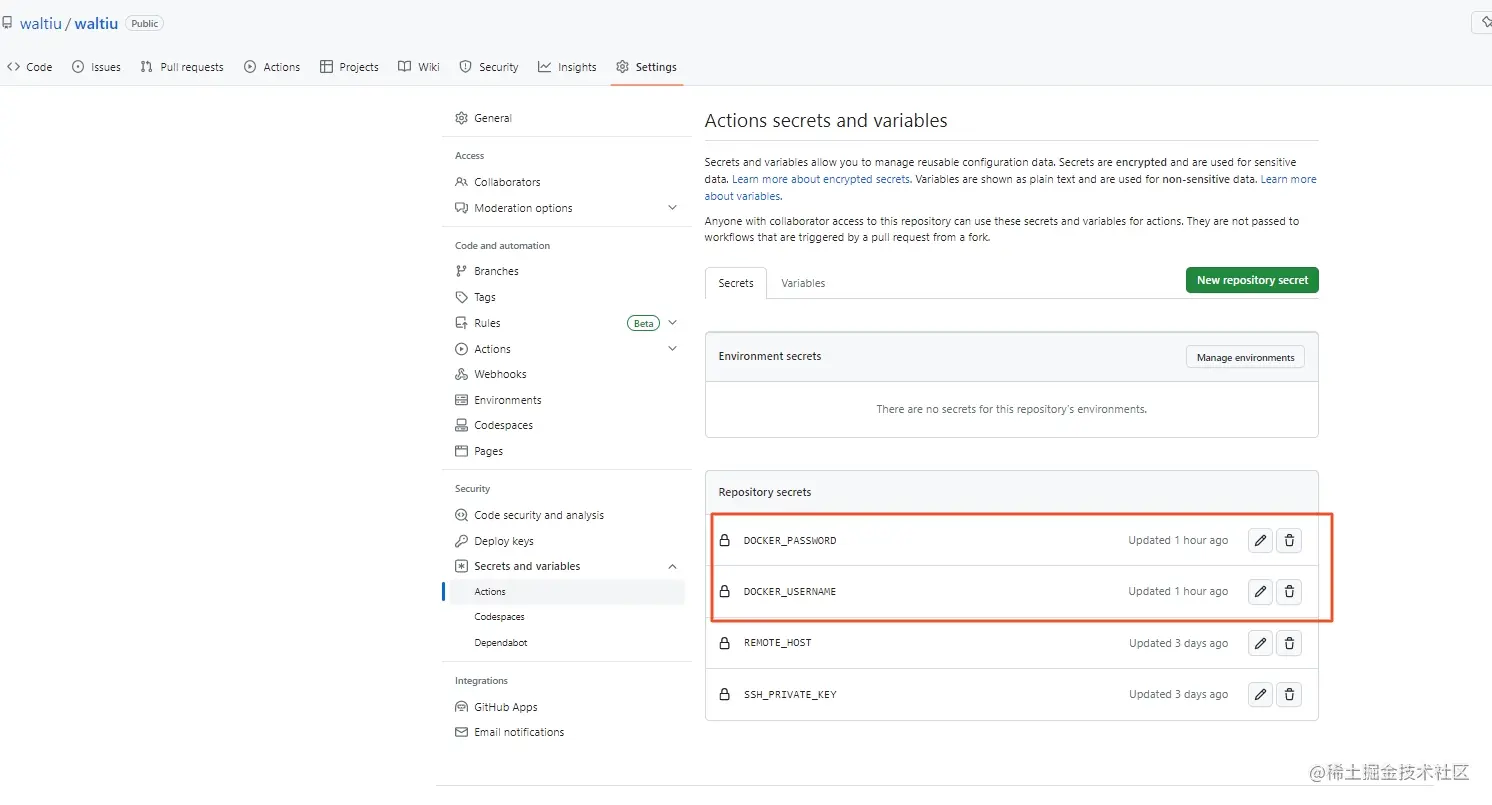Collapse the Secrets and variables chevron

(672, 566)
